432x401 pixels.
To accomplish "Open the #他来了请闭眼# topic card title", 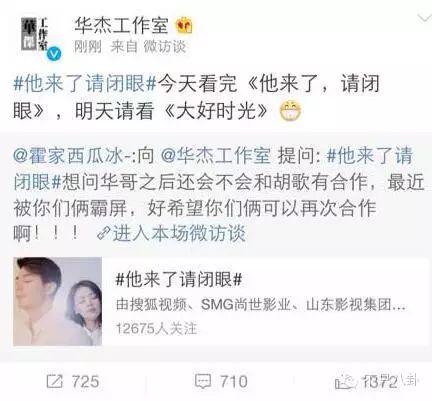I will (179, 279).
